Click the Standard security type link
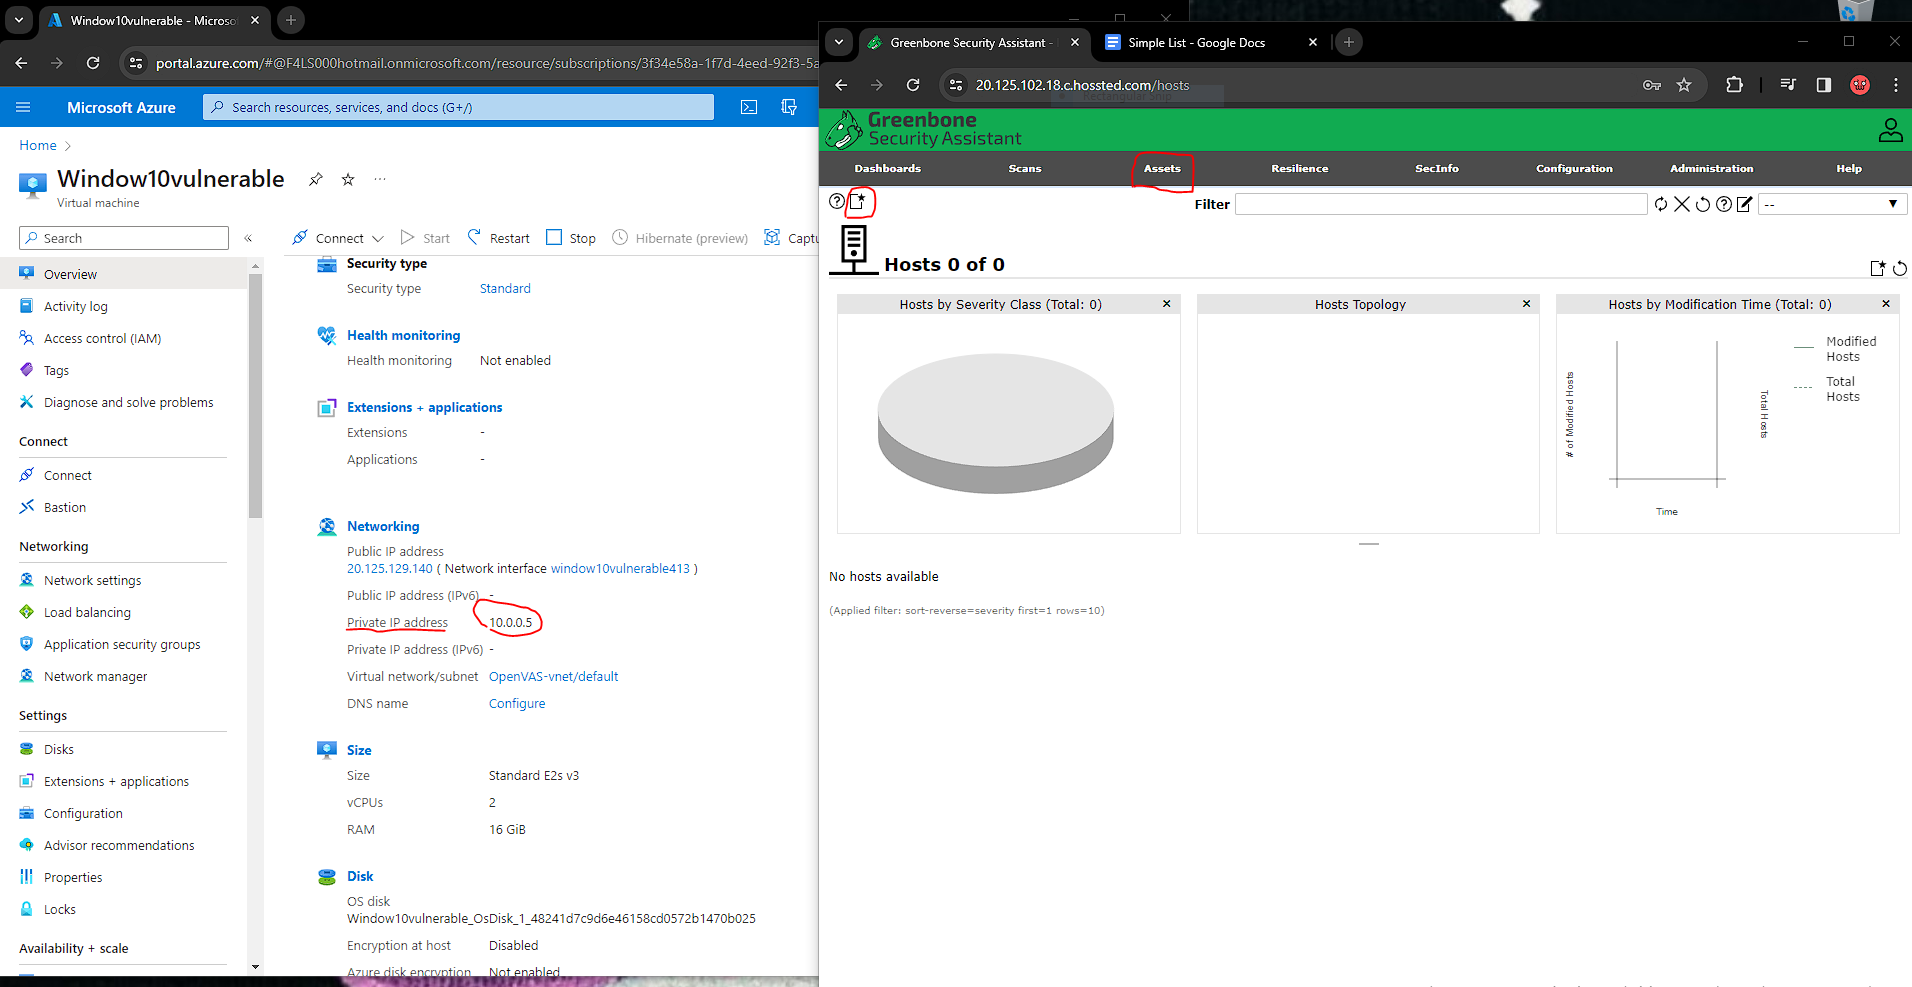Viewport: 1912px width, 987px height. click(505, 288)
